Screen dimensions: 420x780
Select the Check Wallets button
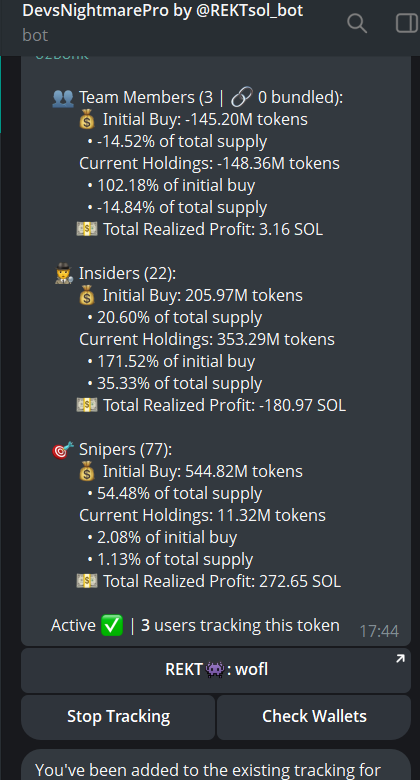[x=314, y=717]
